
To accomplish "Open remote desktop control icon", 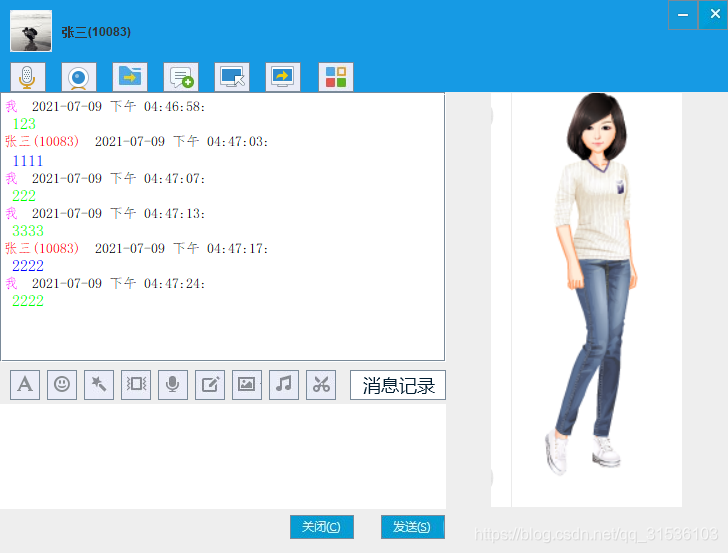I will (232, 77).
